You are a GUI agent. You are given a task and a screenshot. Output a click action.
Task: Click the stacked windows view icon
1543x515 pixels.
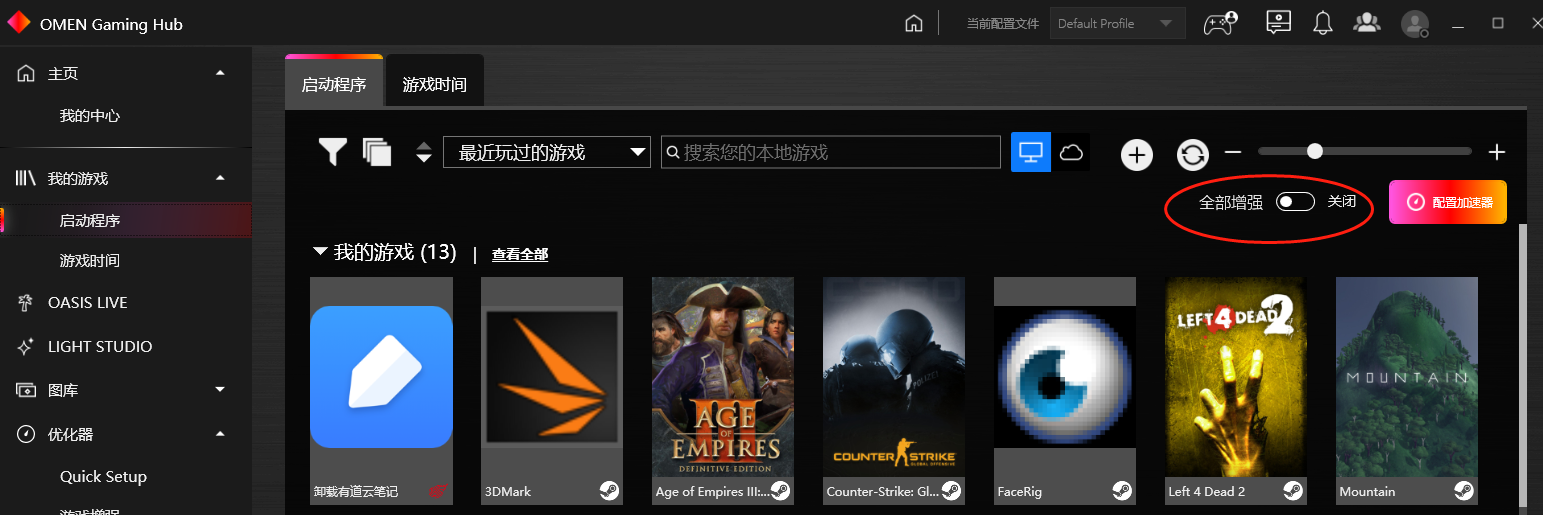pos(377,152)
